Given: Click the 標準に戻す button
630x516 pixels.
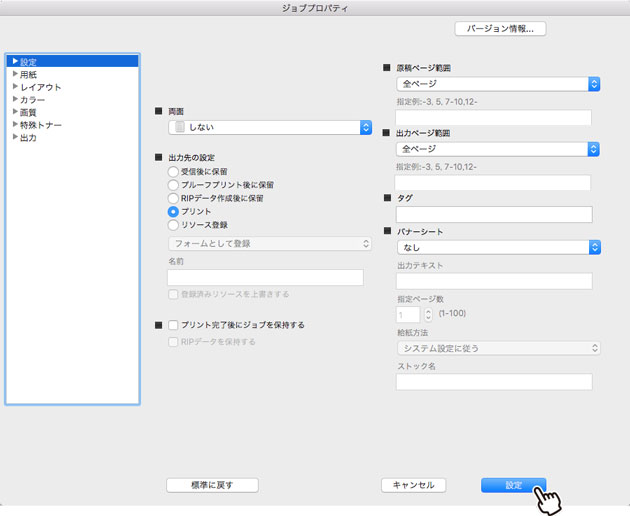Looking at the screenshot, I should coord(212,485).
